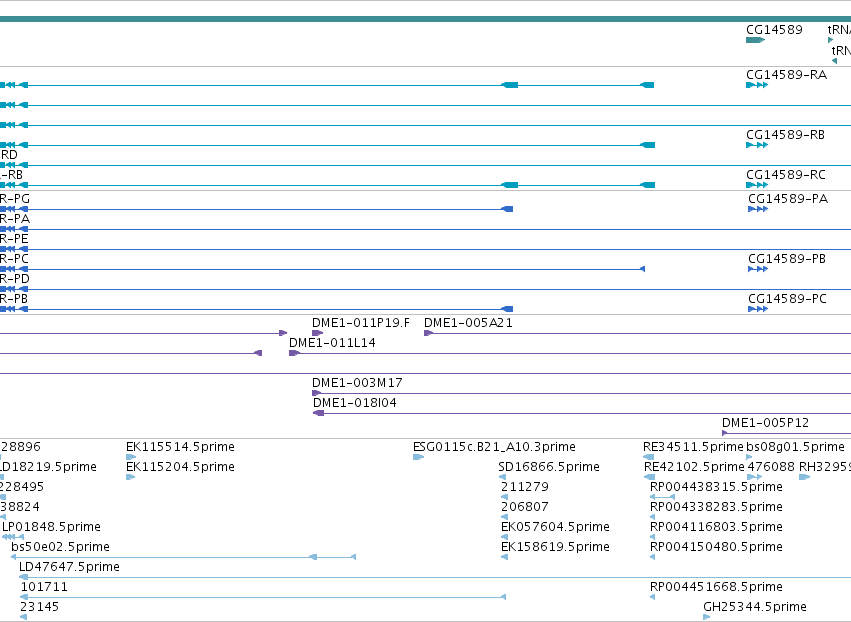Click the CG14589-RC transcript label
Viewport: 851px width, 622px height.
pos(786,175)
